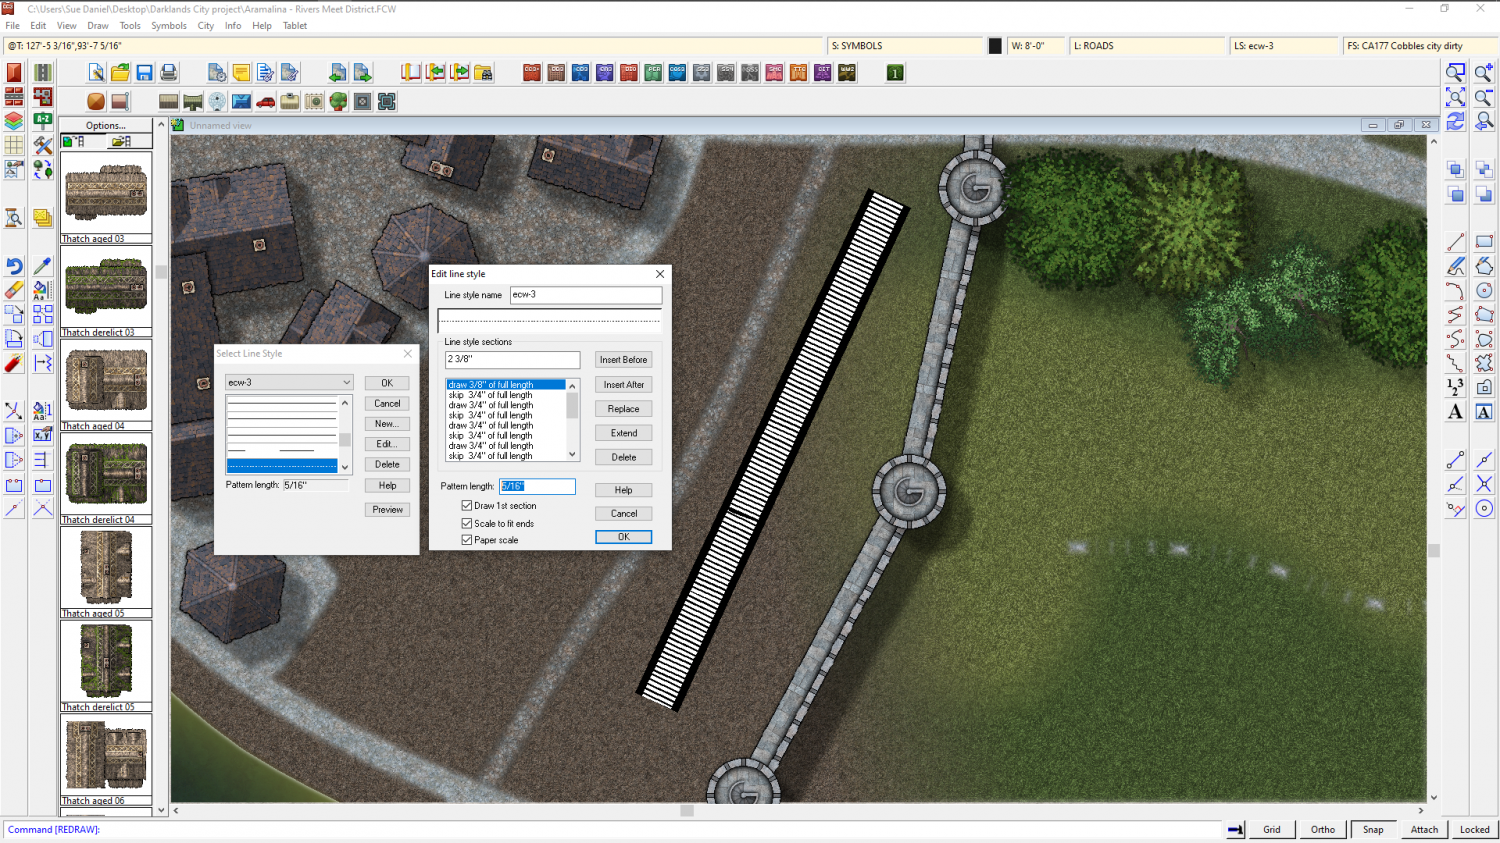Select the Arc drawing tool
Image resolution: width=1500 pixels, height=843 pixels.
[1456, 290]
